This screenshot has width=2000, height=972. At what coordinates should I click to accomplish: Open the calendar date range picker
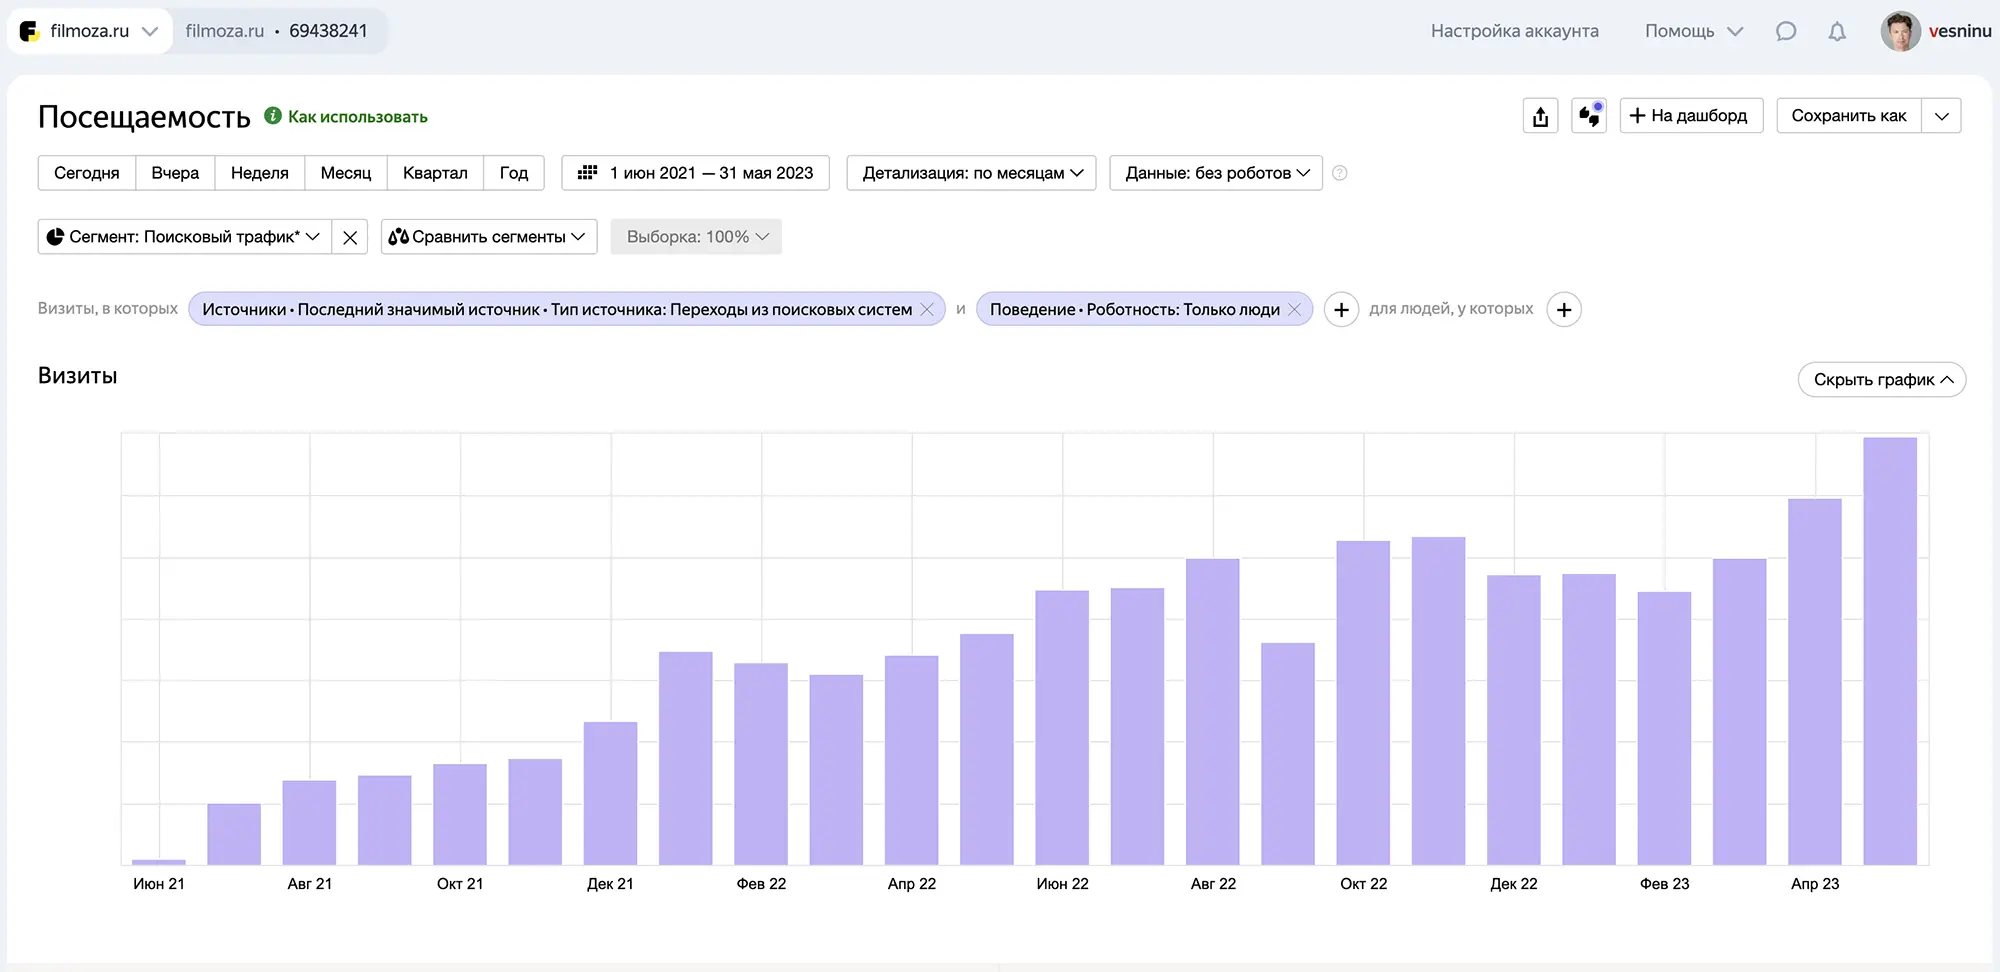(x=695, y=173)
